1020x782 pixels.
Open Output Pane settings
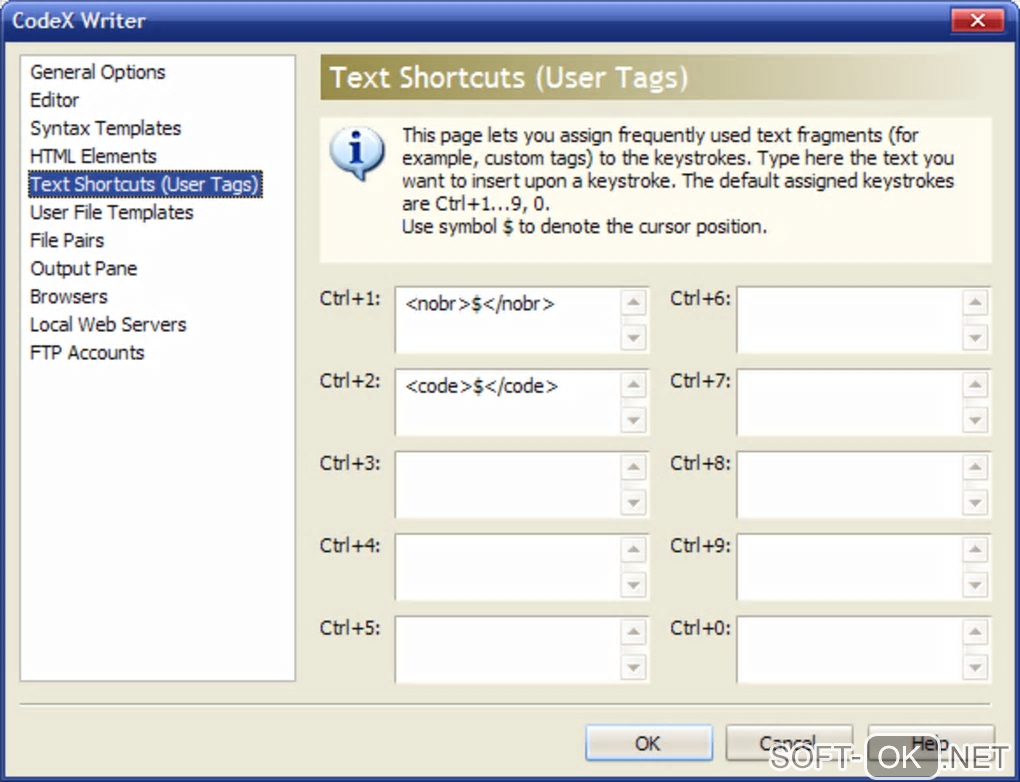click(83, 268)
